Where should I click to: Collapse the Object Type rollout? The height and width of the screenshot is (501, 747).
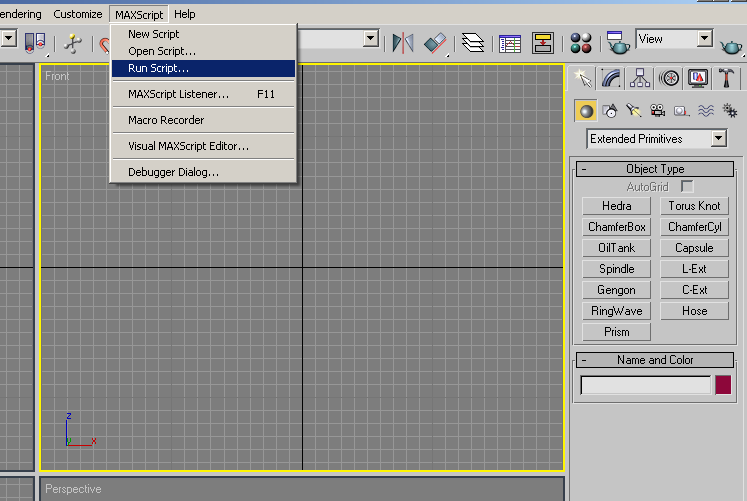tap(655, 169)
